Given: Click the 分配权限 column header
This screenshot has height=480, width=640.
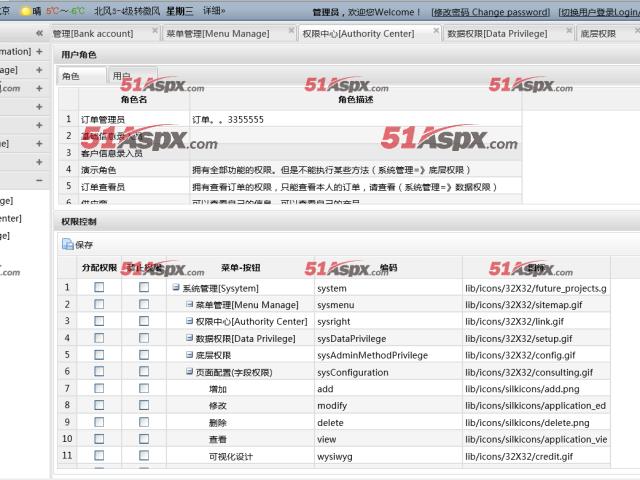Looking at the screenshot, I should tap(99, 268).
